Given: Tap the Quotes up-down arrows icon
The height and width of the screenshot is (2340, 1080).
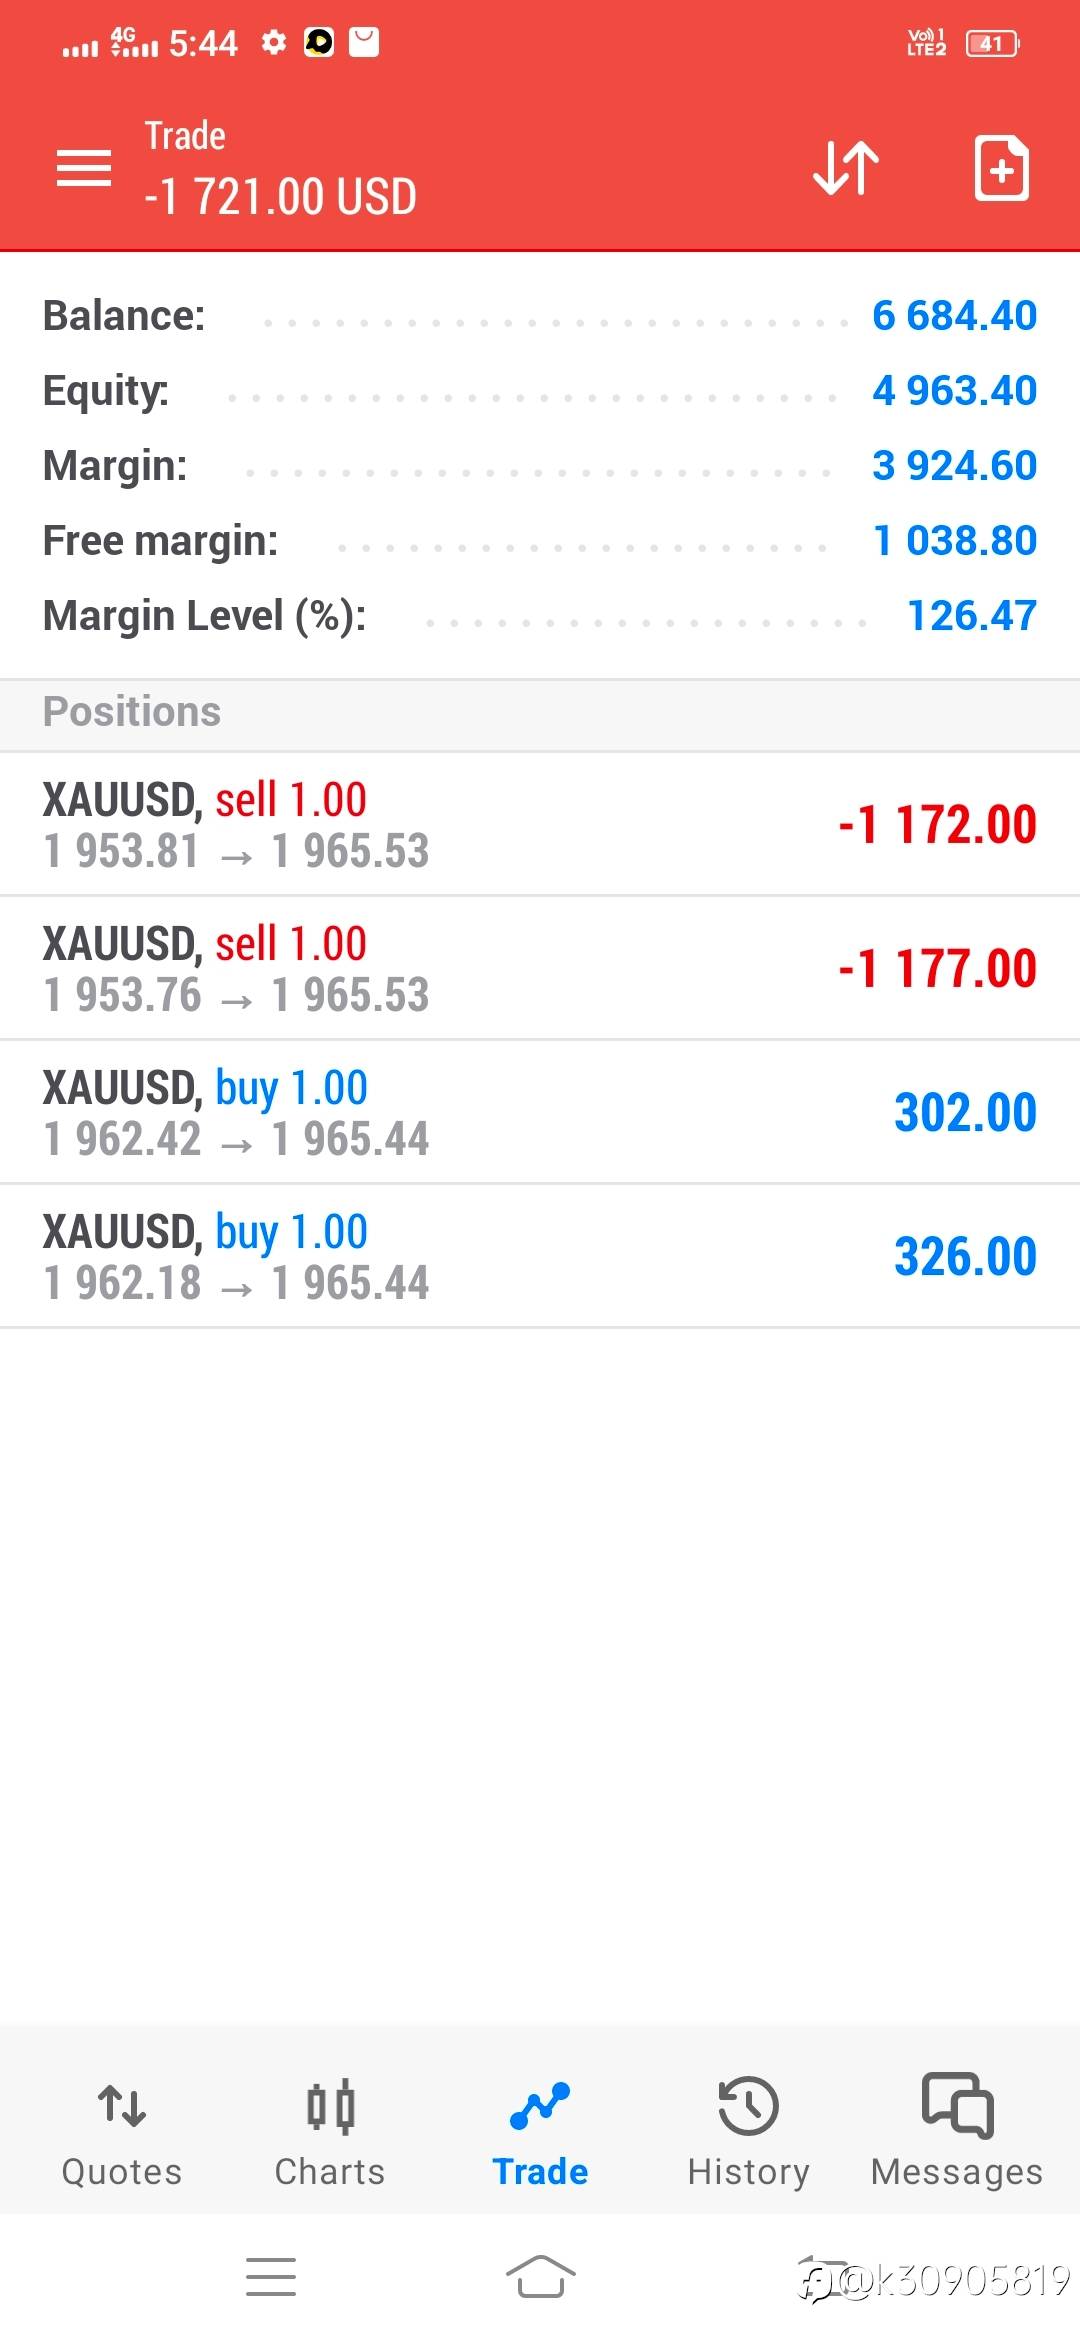Looking at the screenshot, I should 122,2105.
